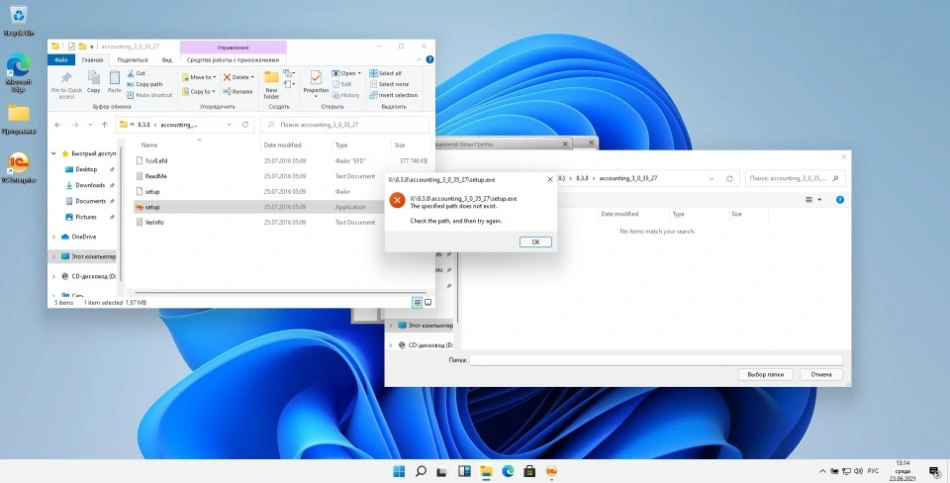Expand the OneDrive tree node
The image size is (950, 483).
click(x=55, y=237)
